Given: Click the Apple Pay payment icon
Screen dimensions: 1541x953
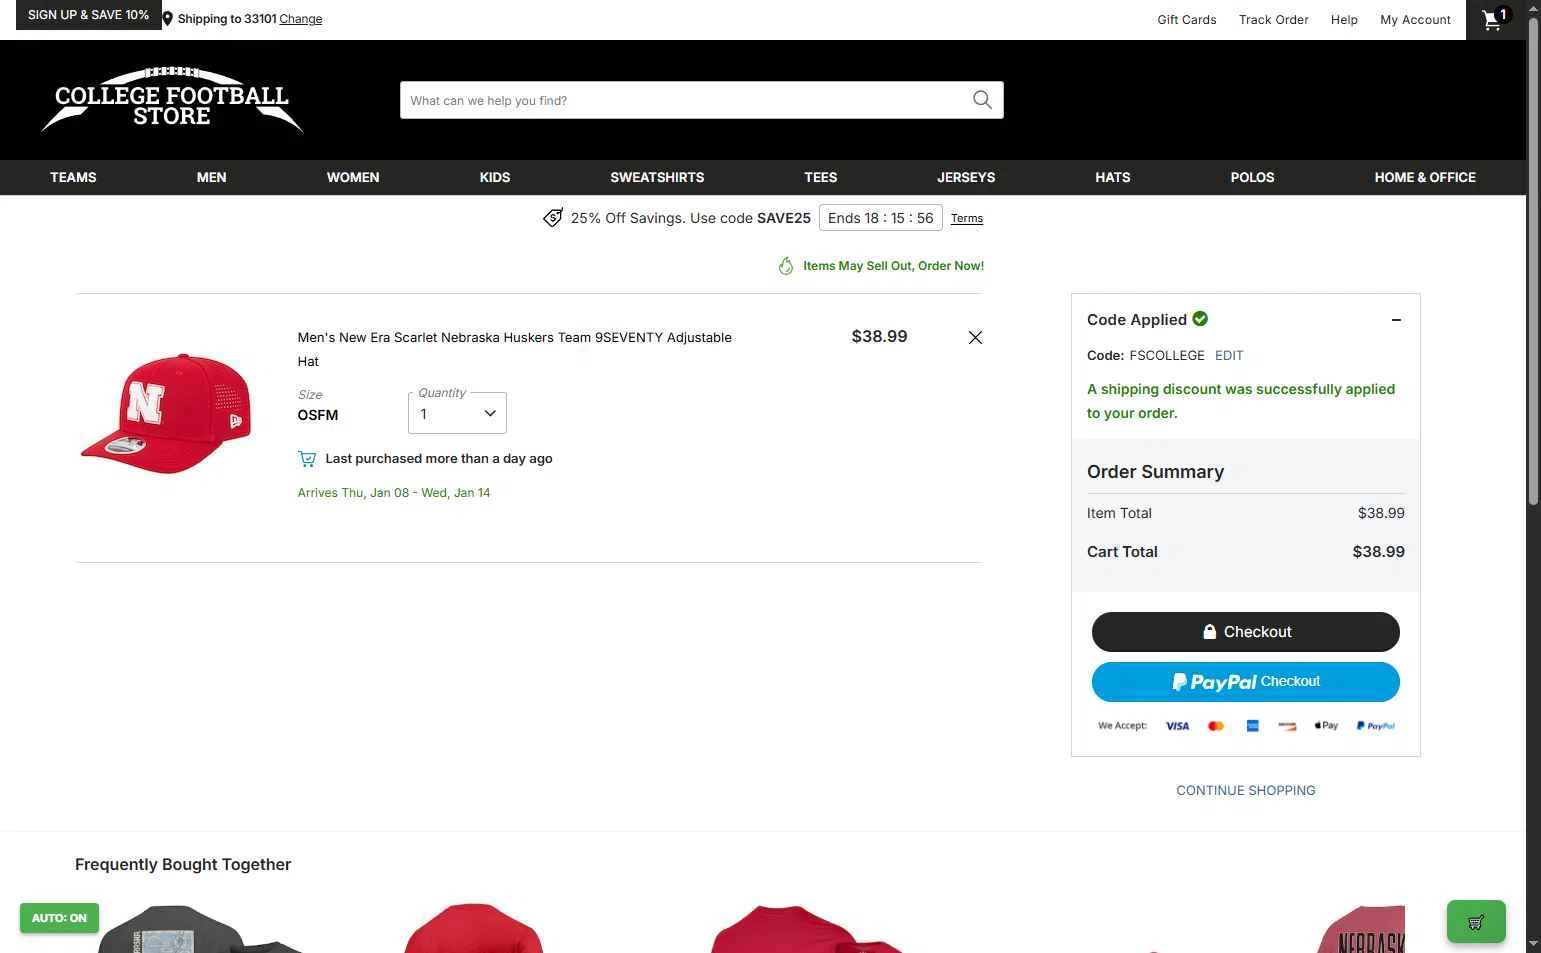Looking at the screenshot, I should click(x=1326, y=726).
